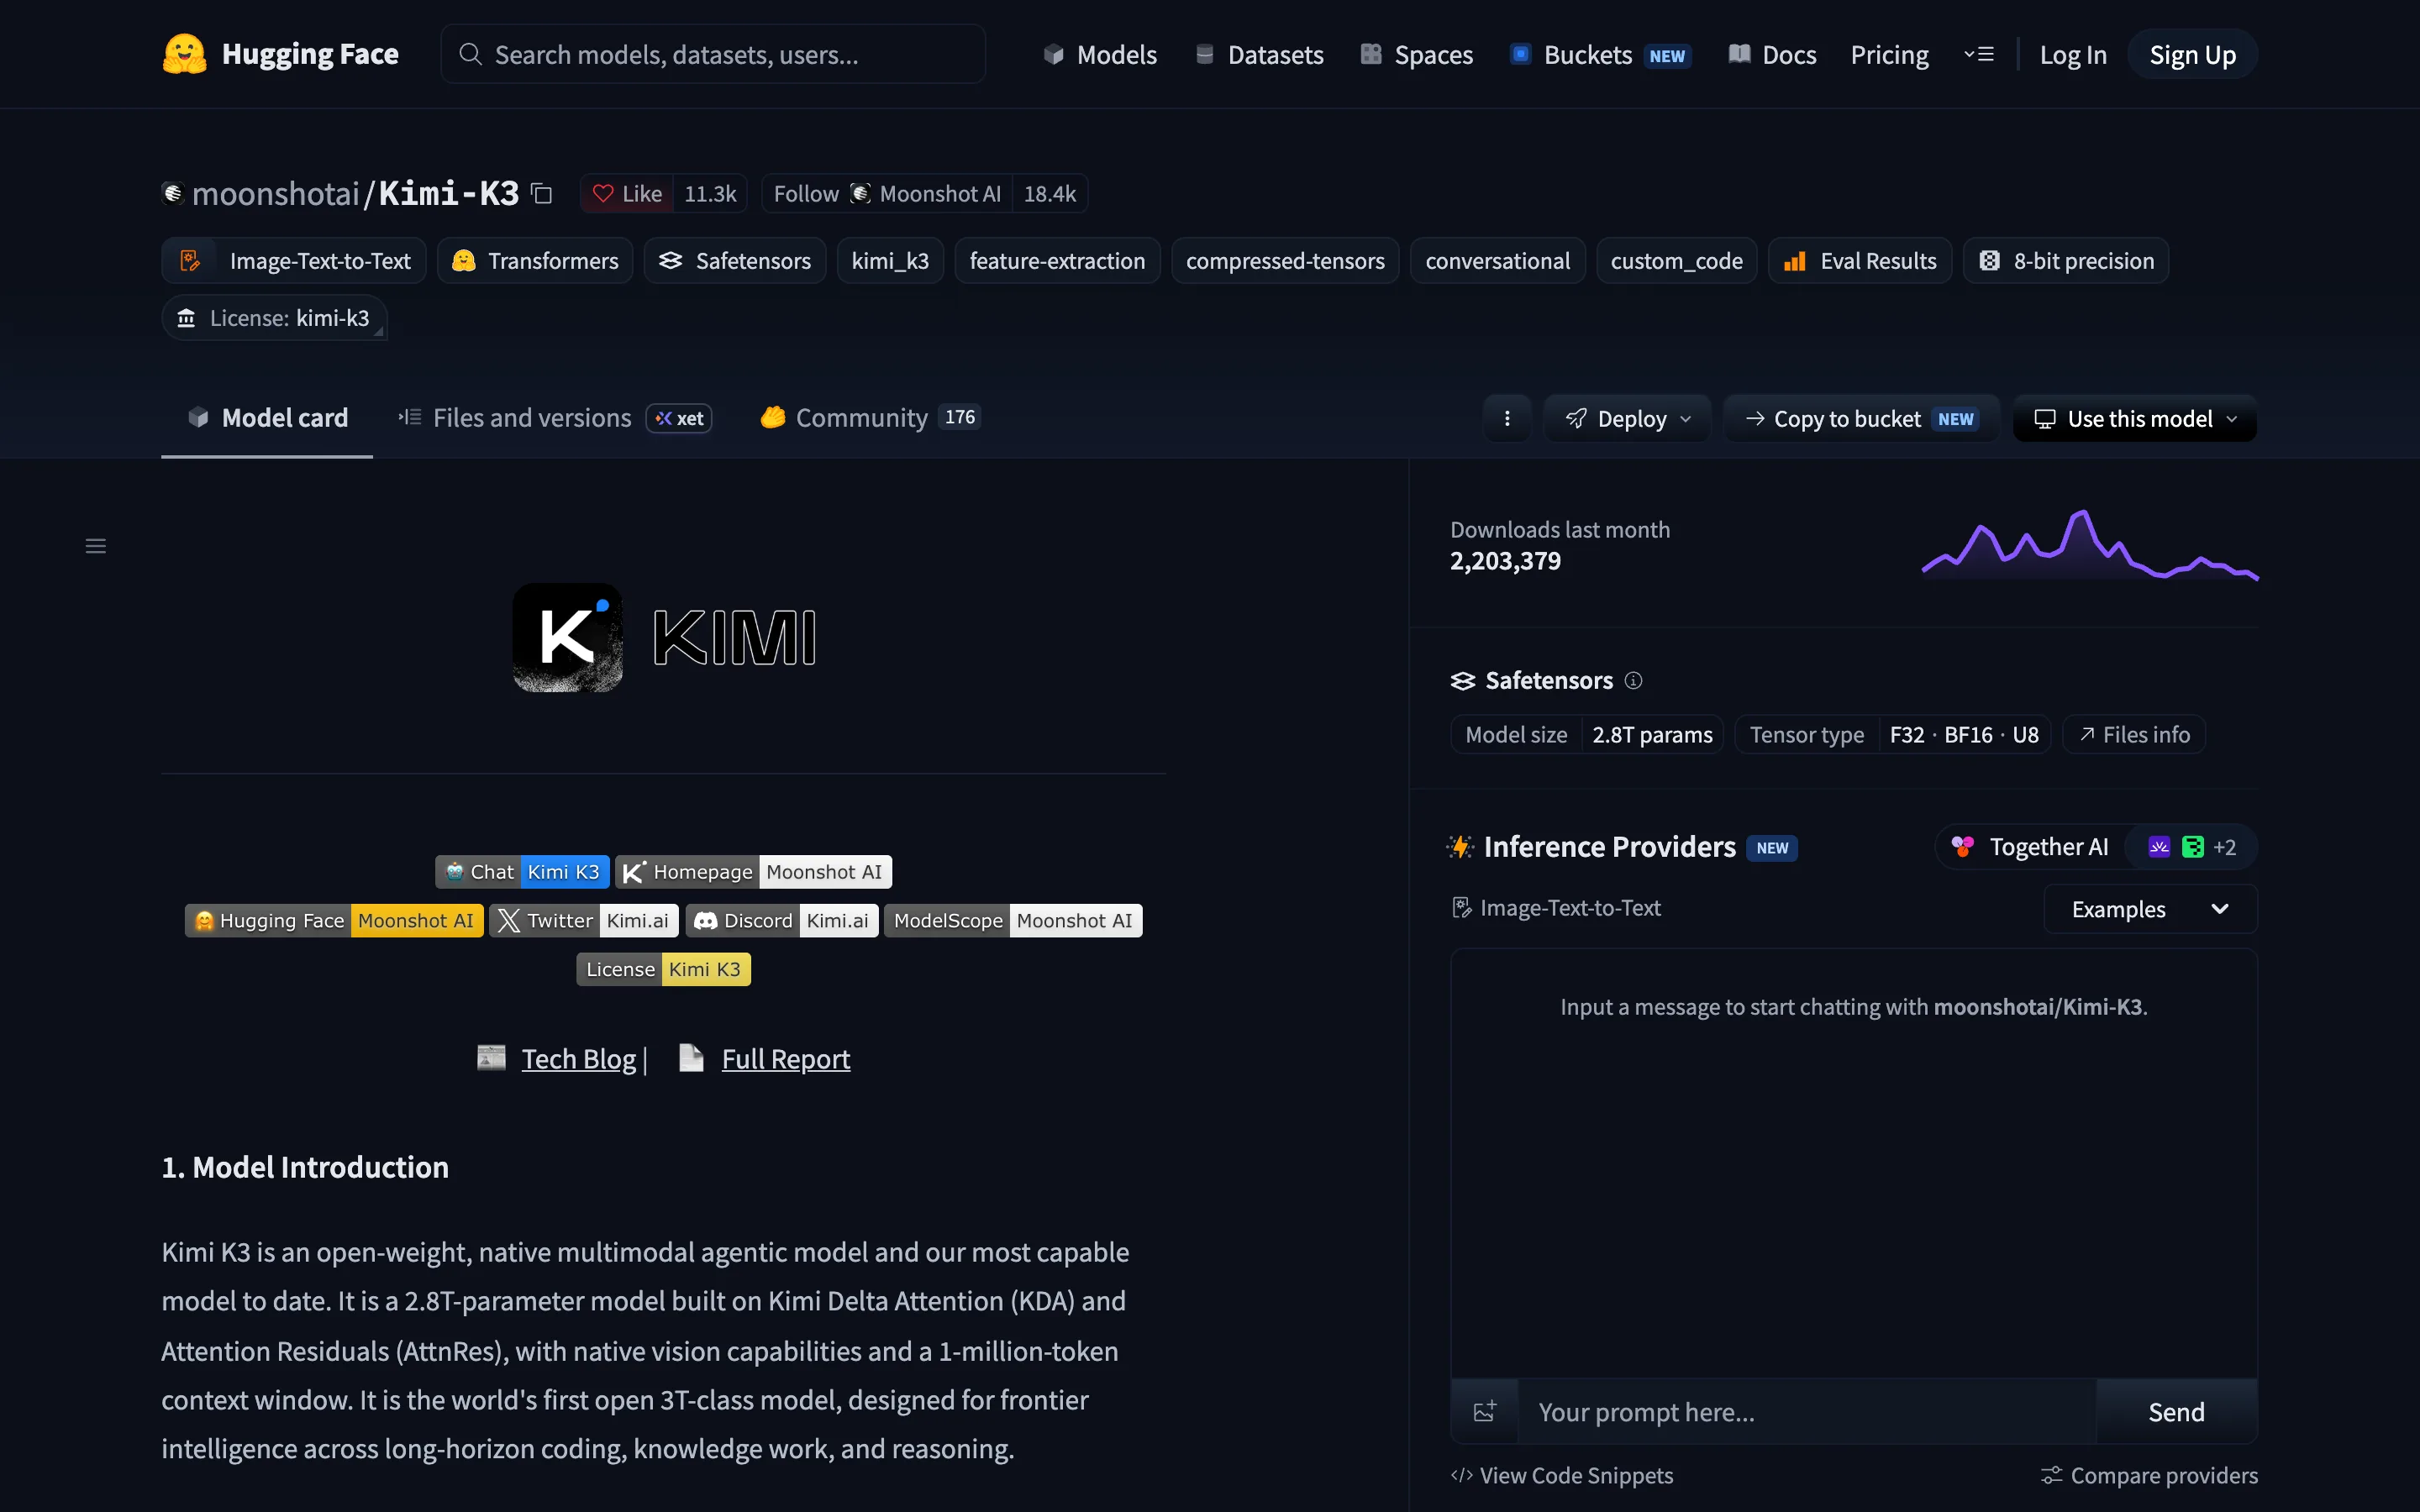
Task: Click Log In
Action: pos(2073,54)
